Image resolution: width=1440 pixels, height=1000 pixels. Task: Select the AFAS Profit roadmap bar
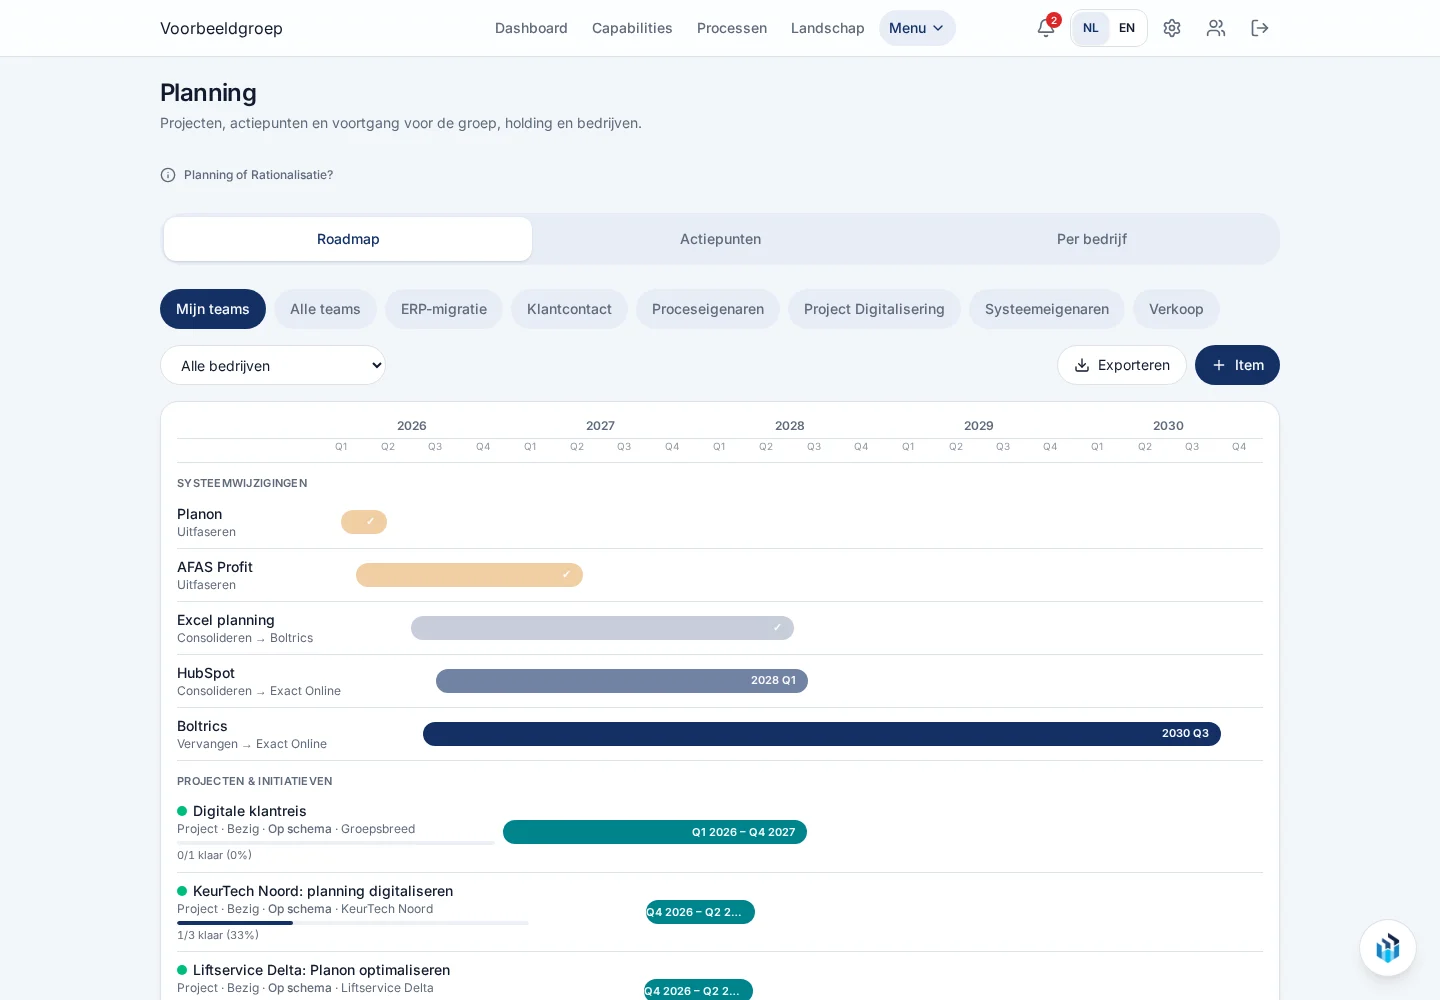tap(469, 575)
